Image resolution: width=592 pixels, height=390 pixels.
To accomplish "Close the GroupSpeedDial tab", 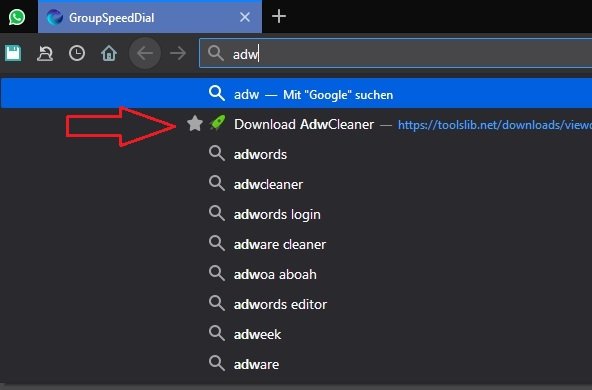I will click(245, 17).
